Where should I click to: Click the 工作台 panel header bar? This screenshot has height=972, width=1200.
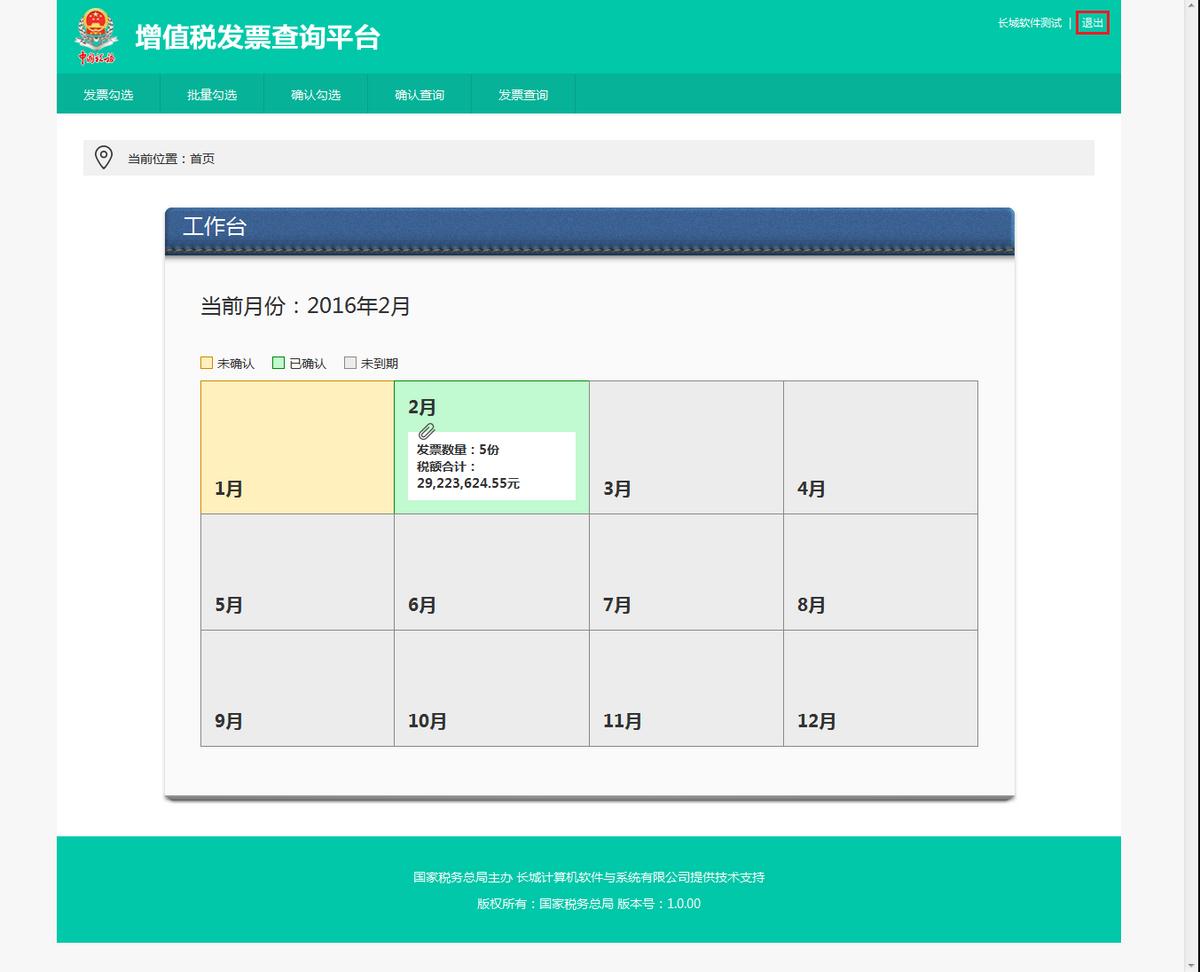point(590,228)
